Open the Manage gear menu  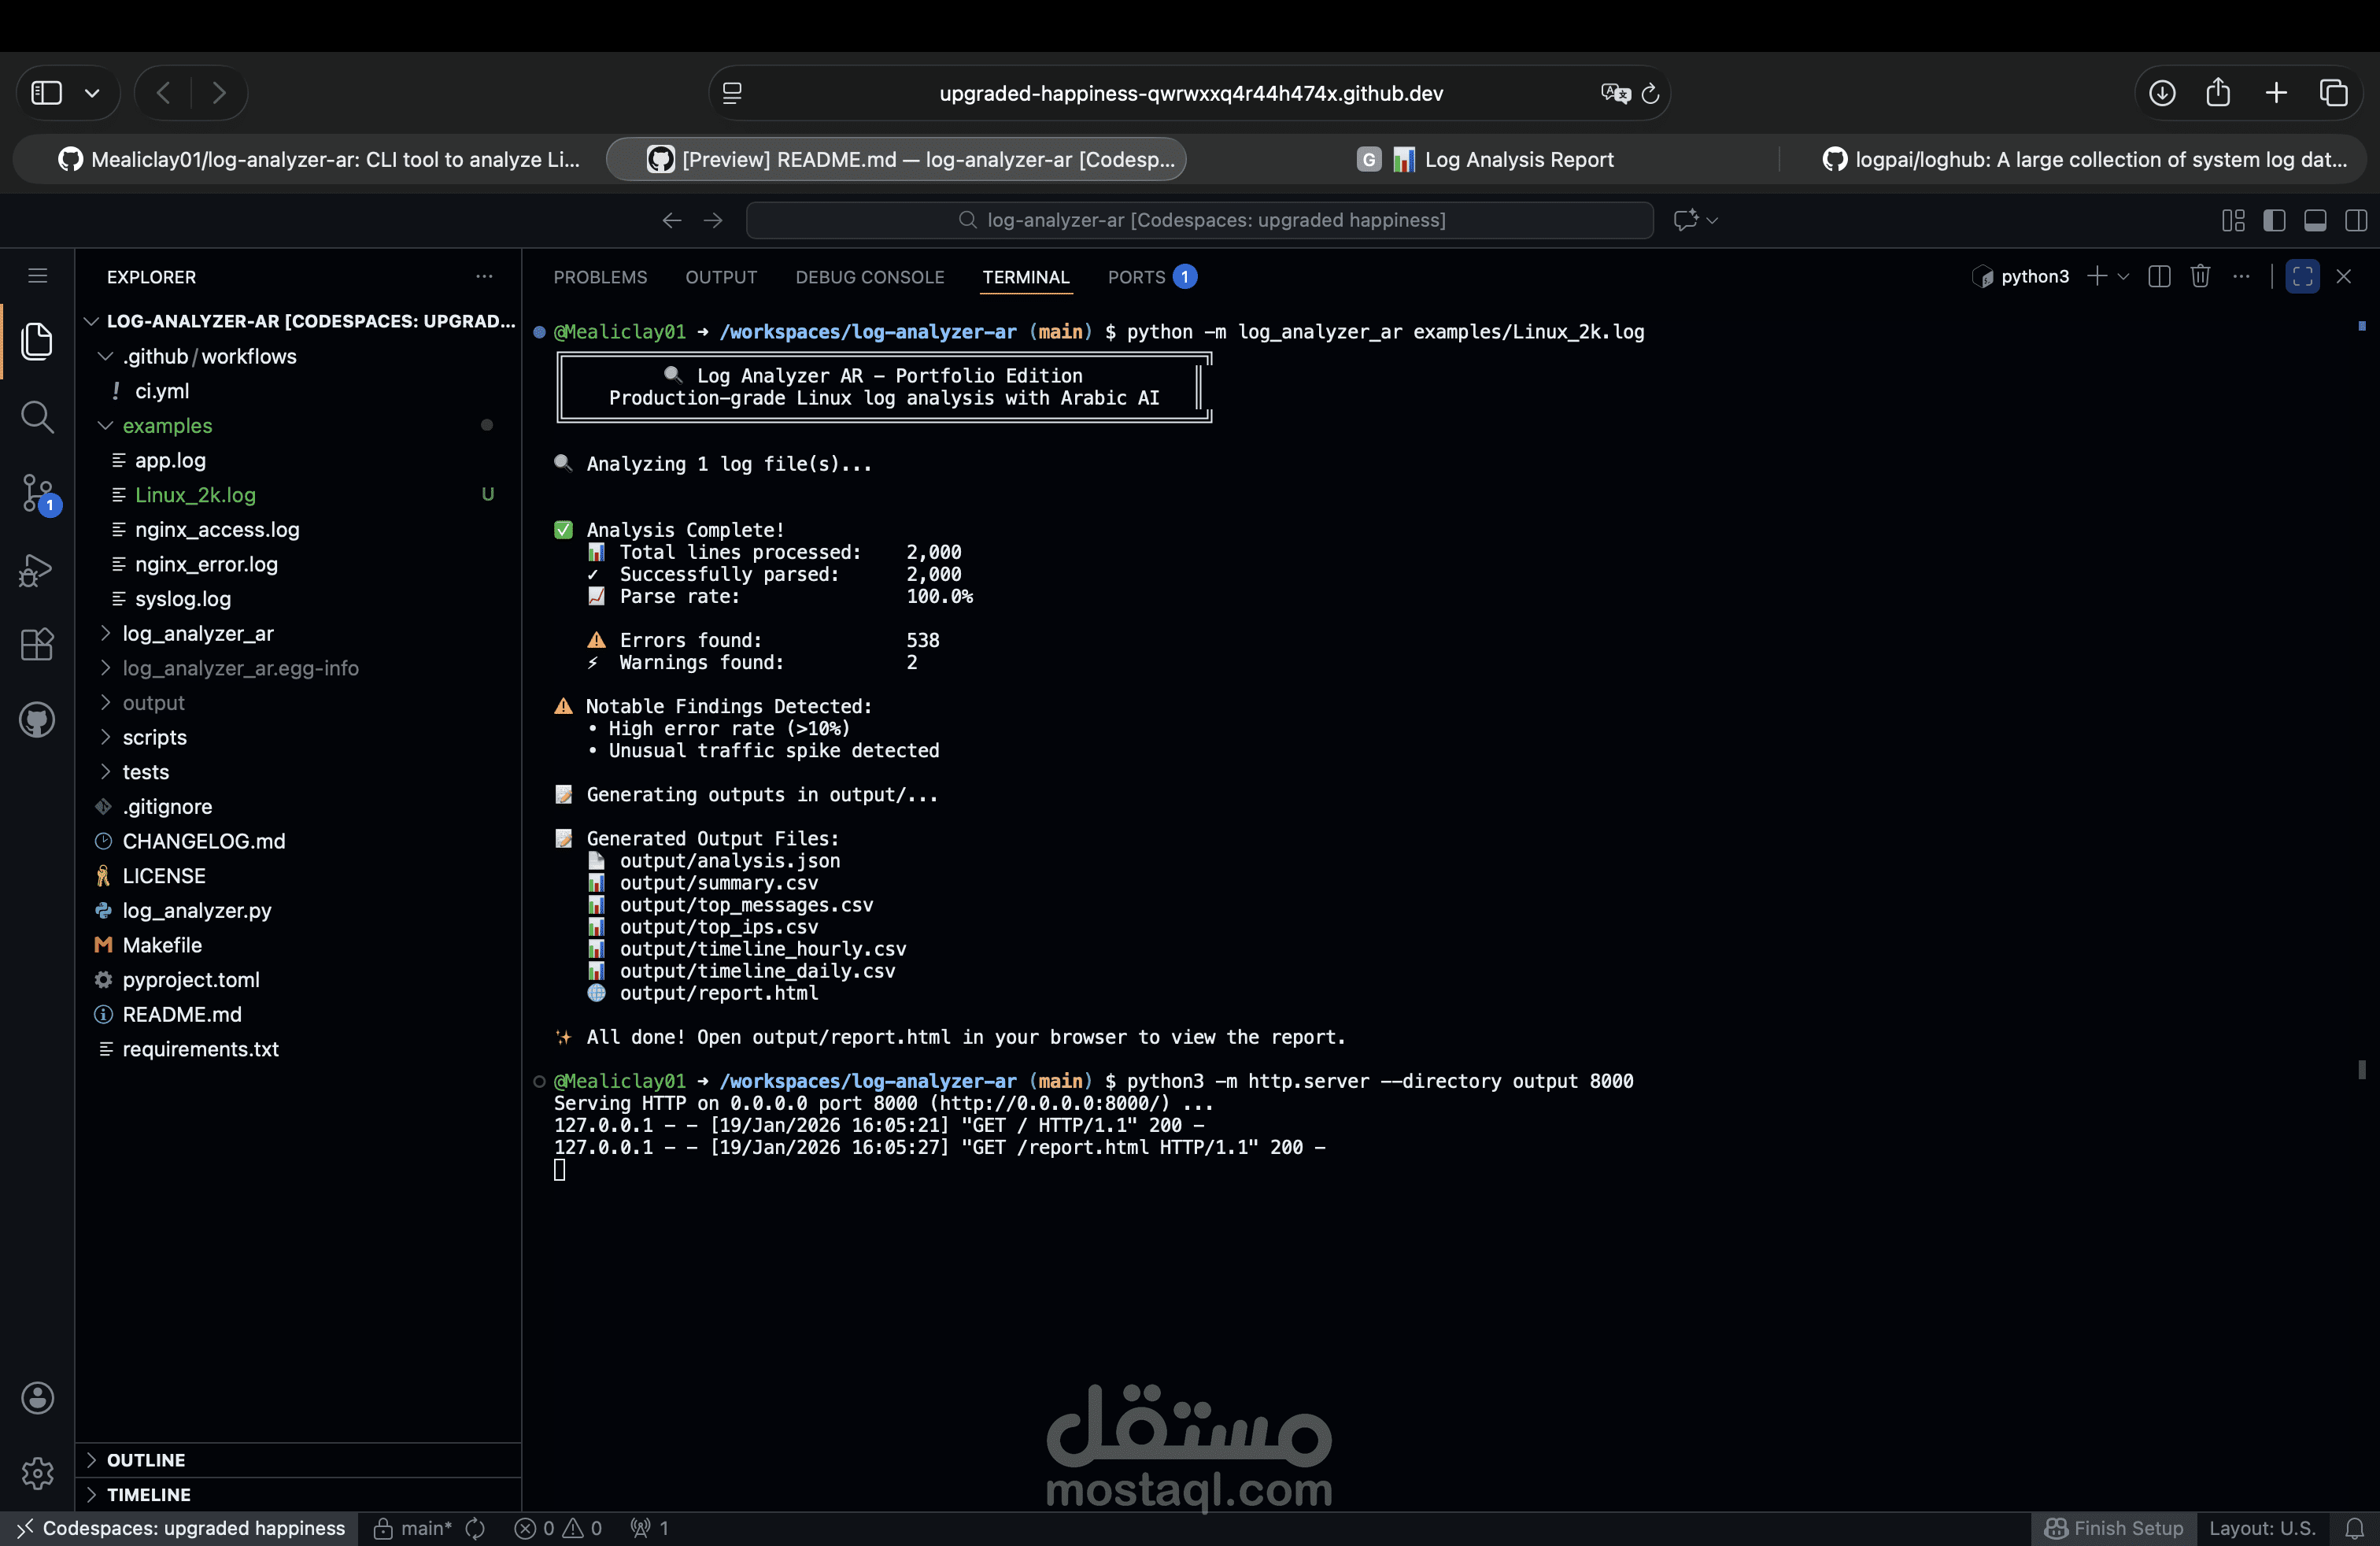[x=37, y=1473]
